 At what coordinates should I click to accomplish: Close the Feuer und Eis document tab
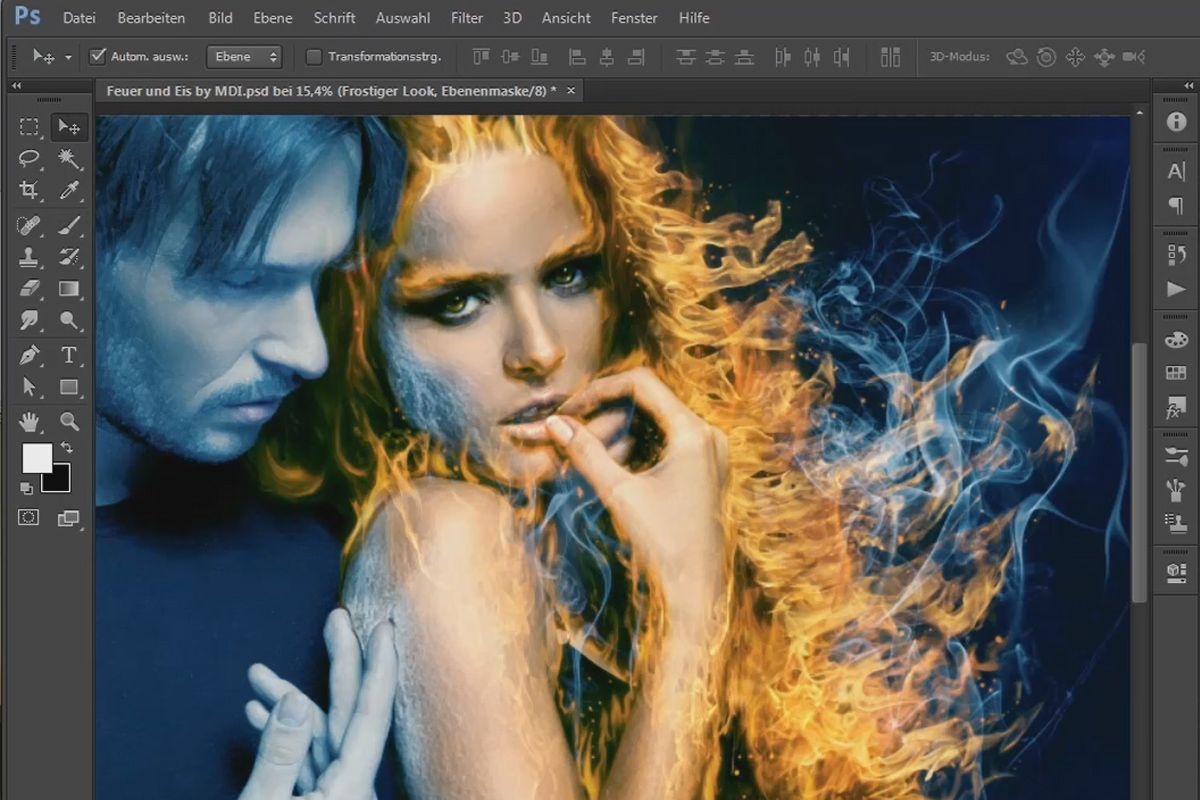pos(571,90)
